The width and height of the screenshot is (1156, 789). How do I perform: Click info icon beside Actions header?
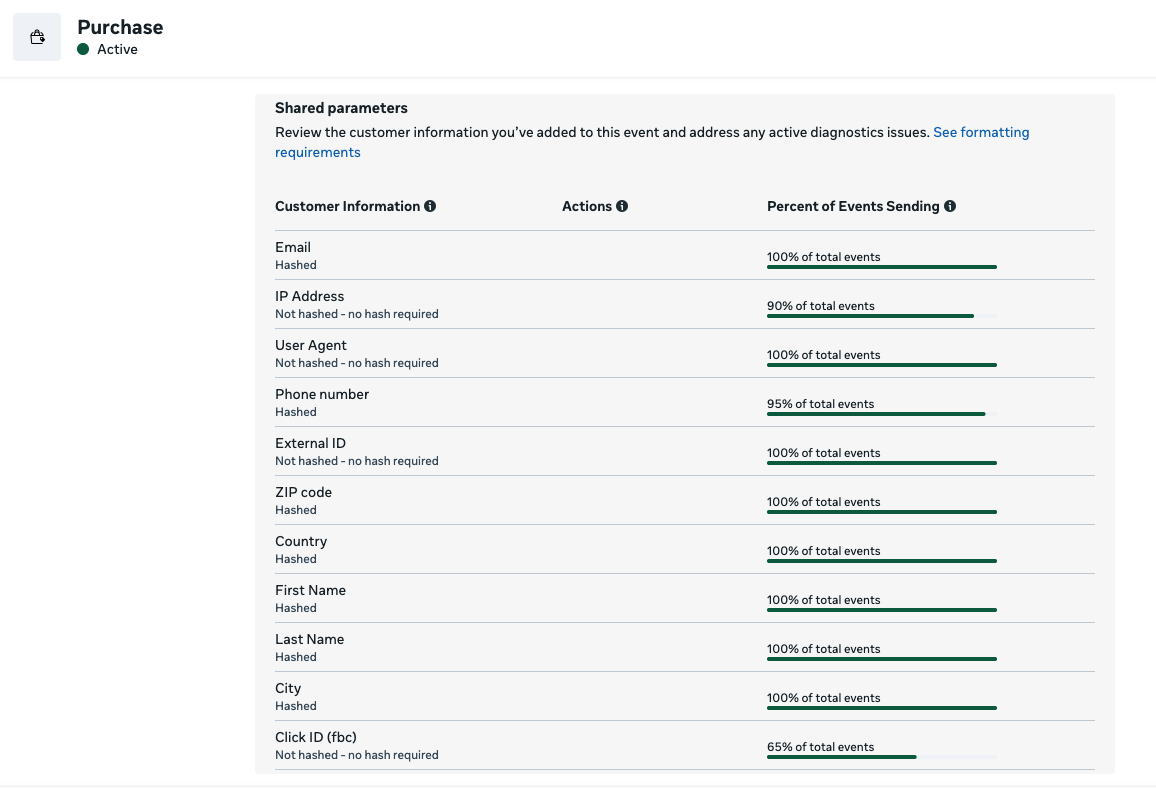622,206
